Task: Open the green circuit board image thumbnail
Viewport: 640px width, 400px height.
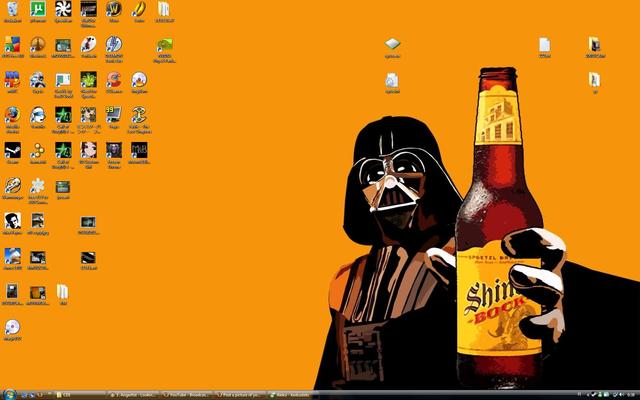Action: tap(63, 45)
